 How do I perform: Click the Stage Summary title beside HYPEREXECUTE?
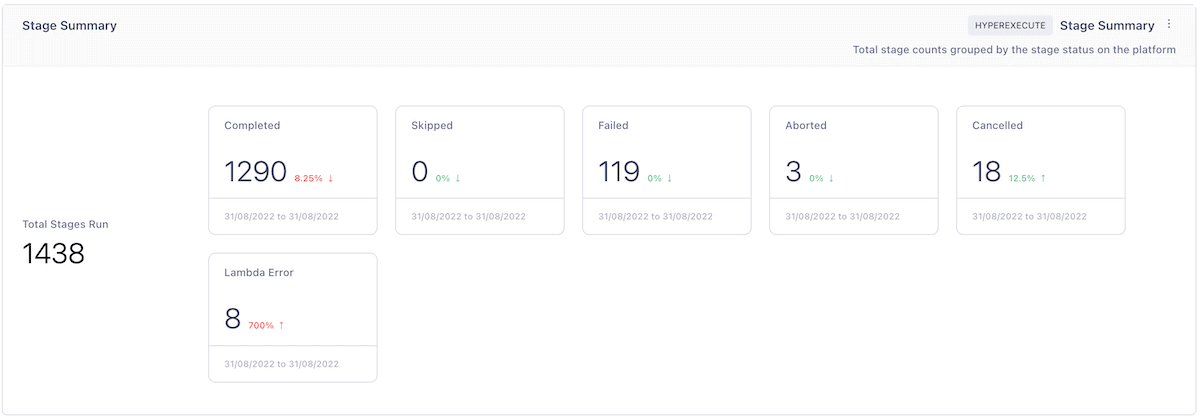pyautogui.click(x=1107, y=26)
